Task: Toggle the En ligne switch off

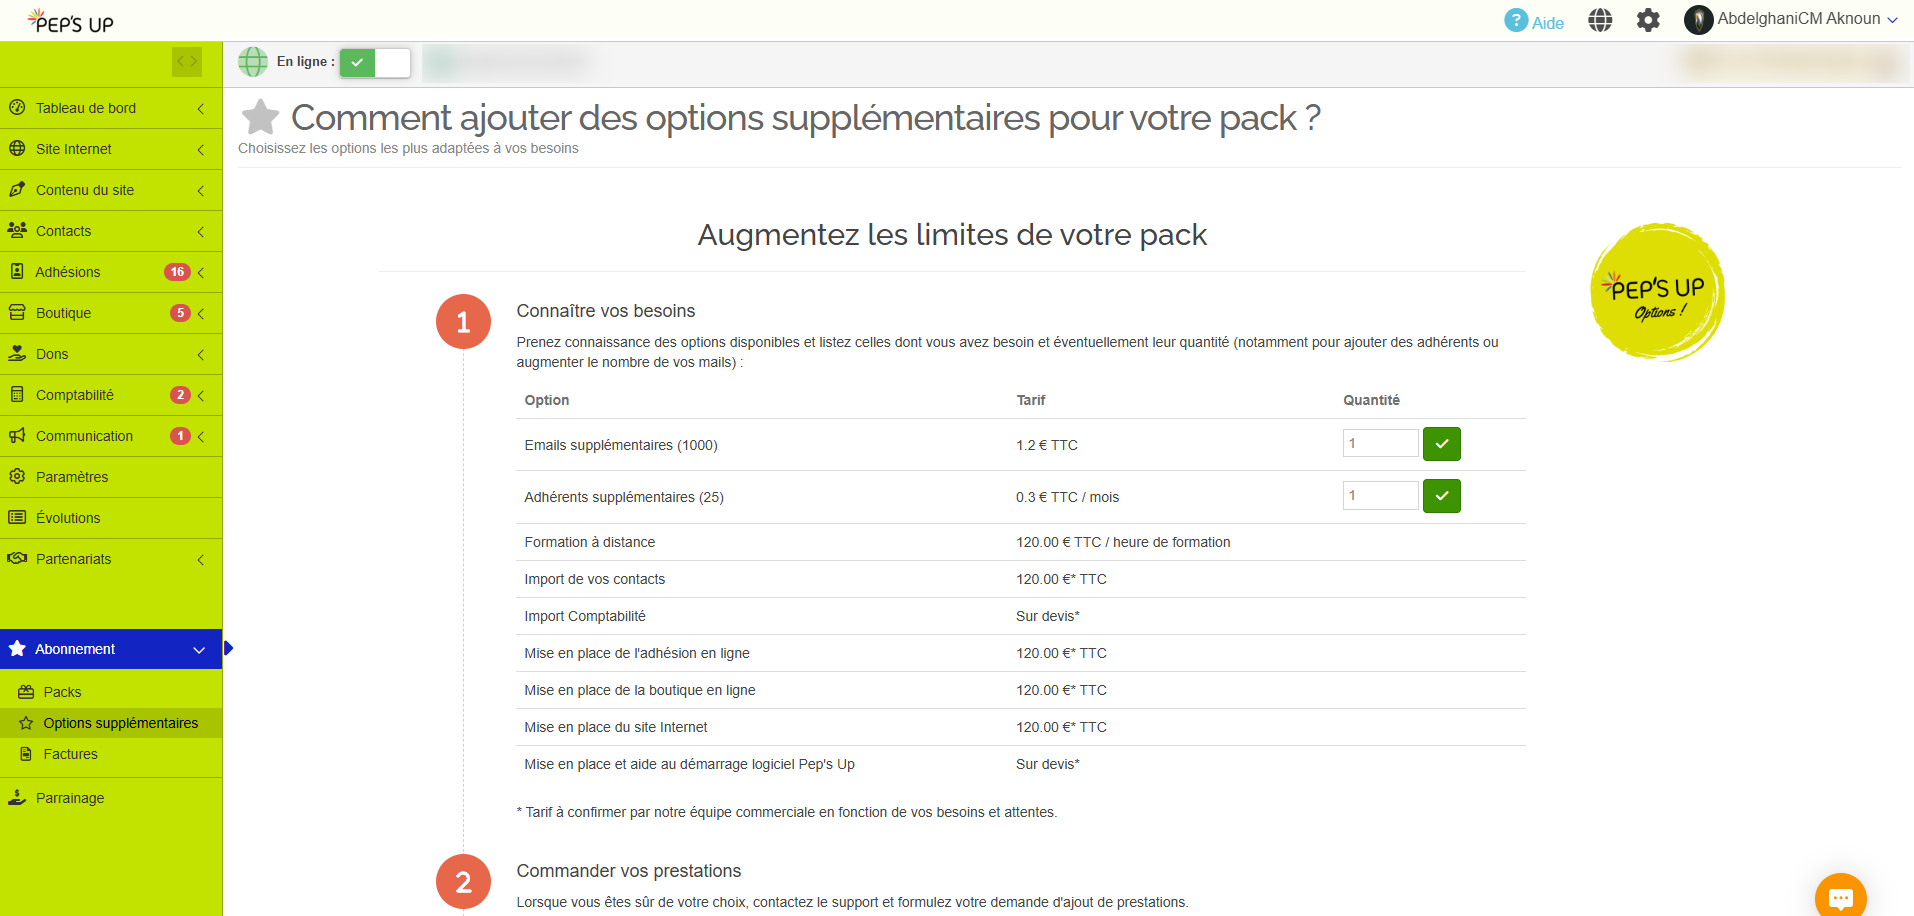Action: [x=375, y=63]
